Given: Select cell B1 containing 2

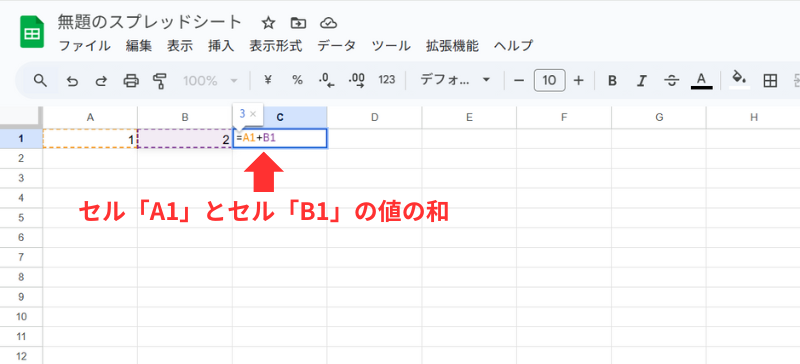Looking at the screenshot, I should pos(185,138).
